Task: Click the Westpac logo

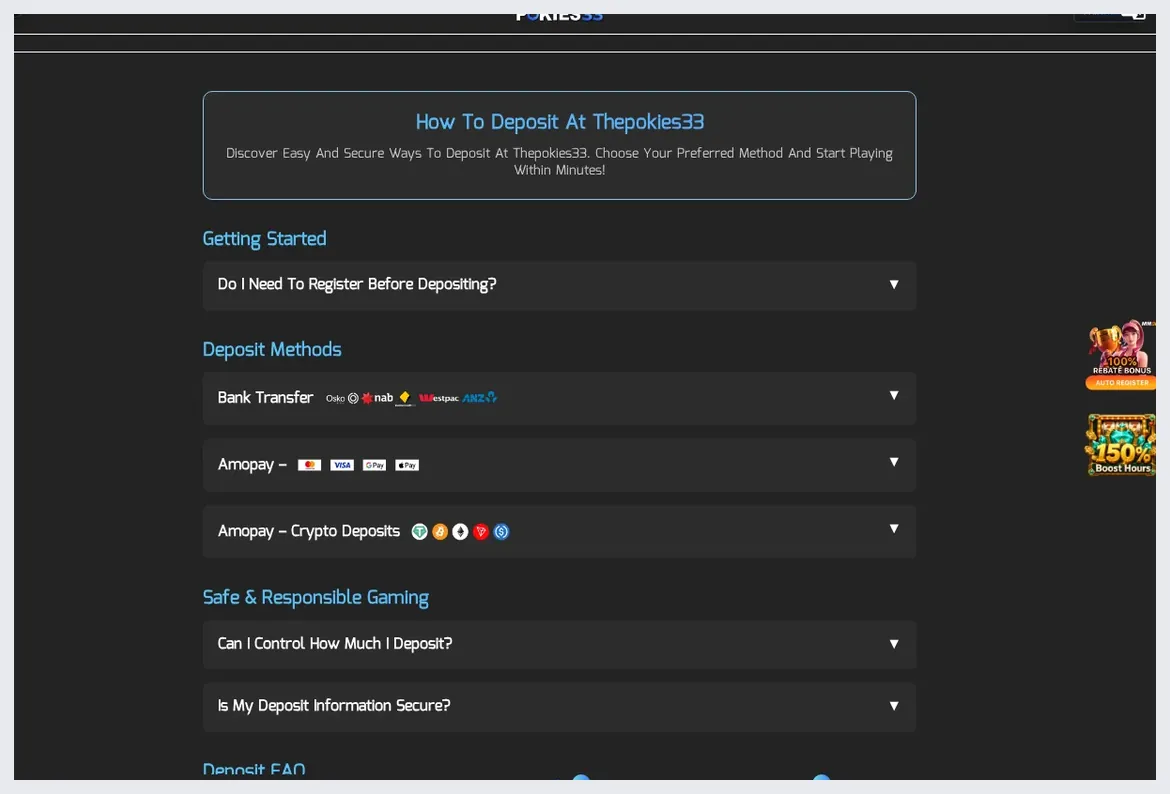Action: coord(439,398)
